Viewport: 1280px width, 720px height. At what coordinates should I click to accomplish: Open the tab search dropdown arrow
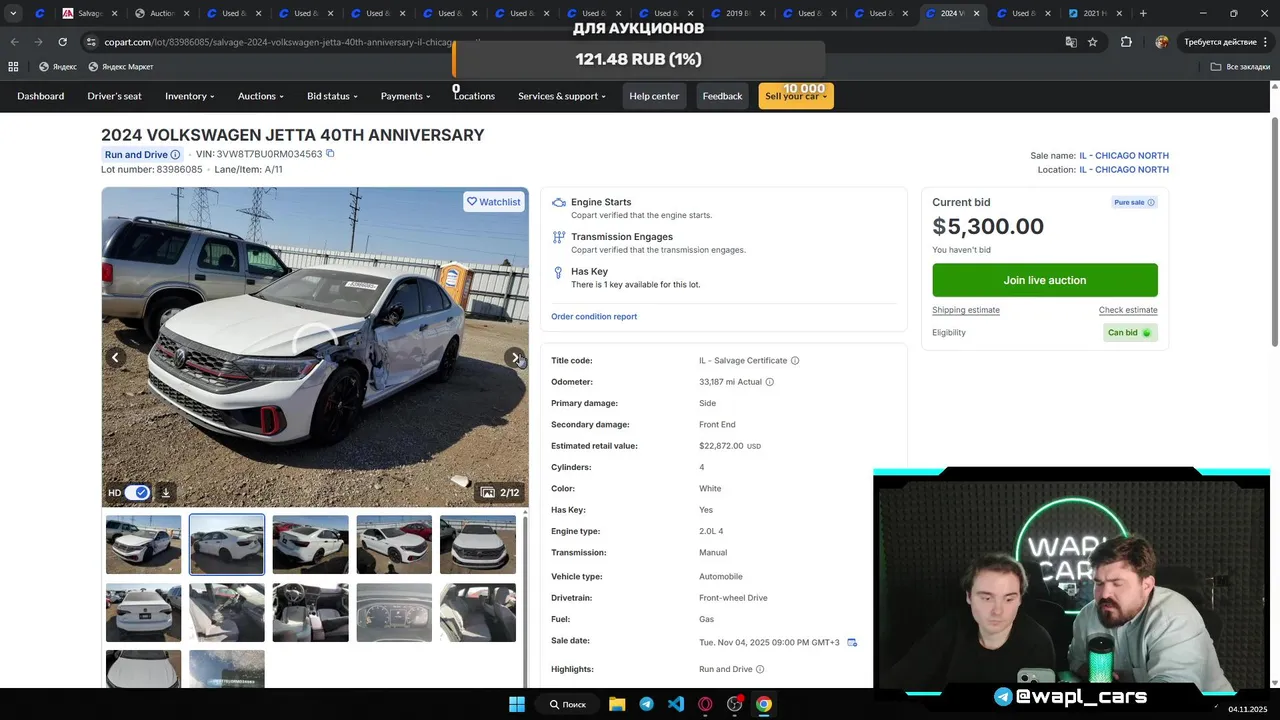tap(13, 14)
